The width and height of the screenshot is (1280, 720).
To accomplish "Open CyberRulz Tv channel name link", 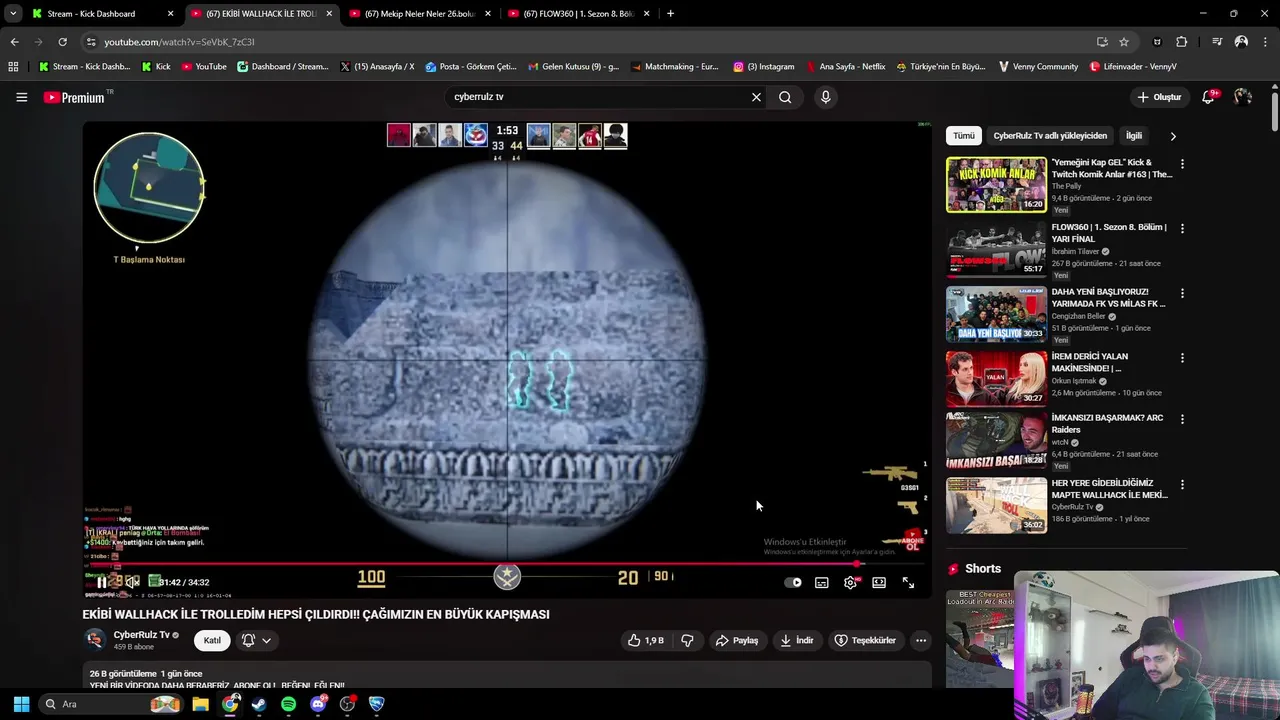I will [x=141, y=635].
